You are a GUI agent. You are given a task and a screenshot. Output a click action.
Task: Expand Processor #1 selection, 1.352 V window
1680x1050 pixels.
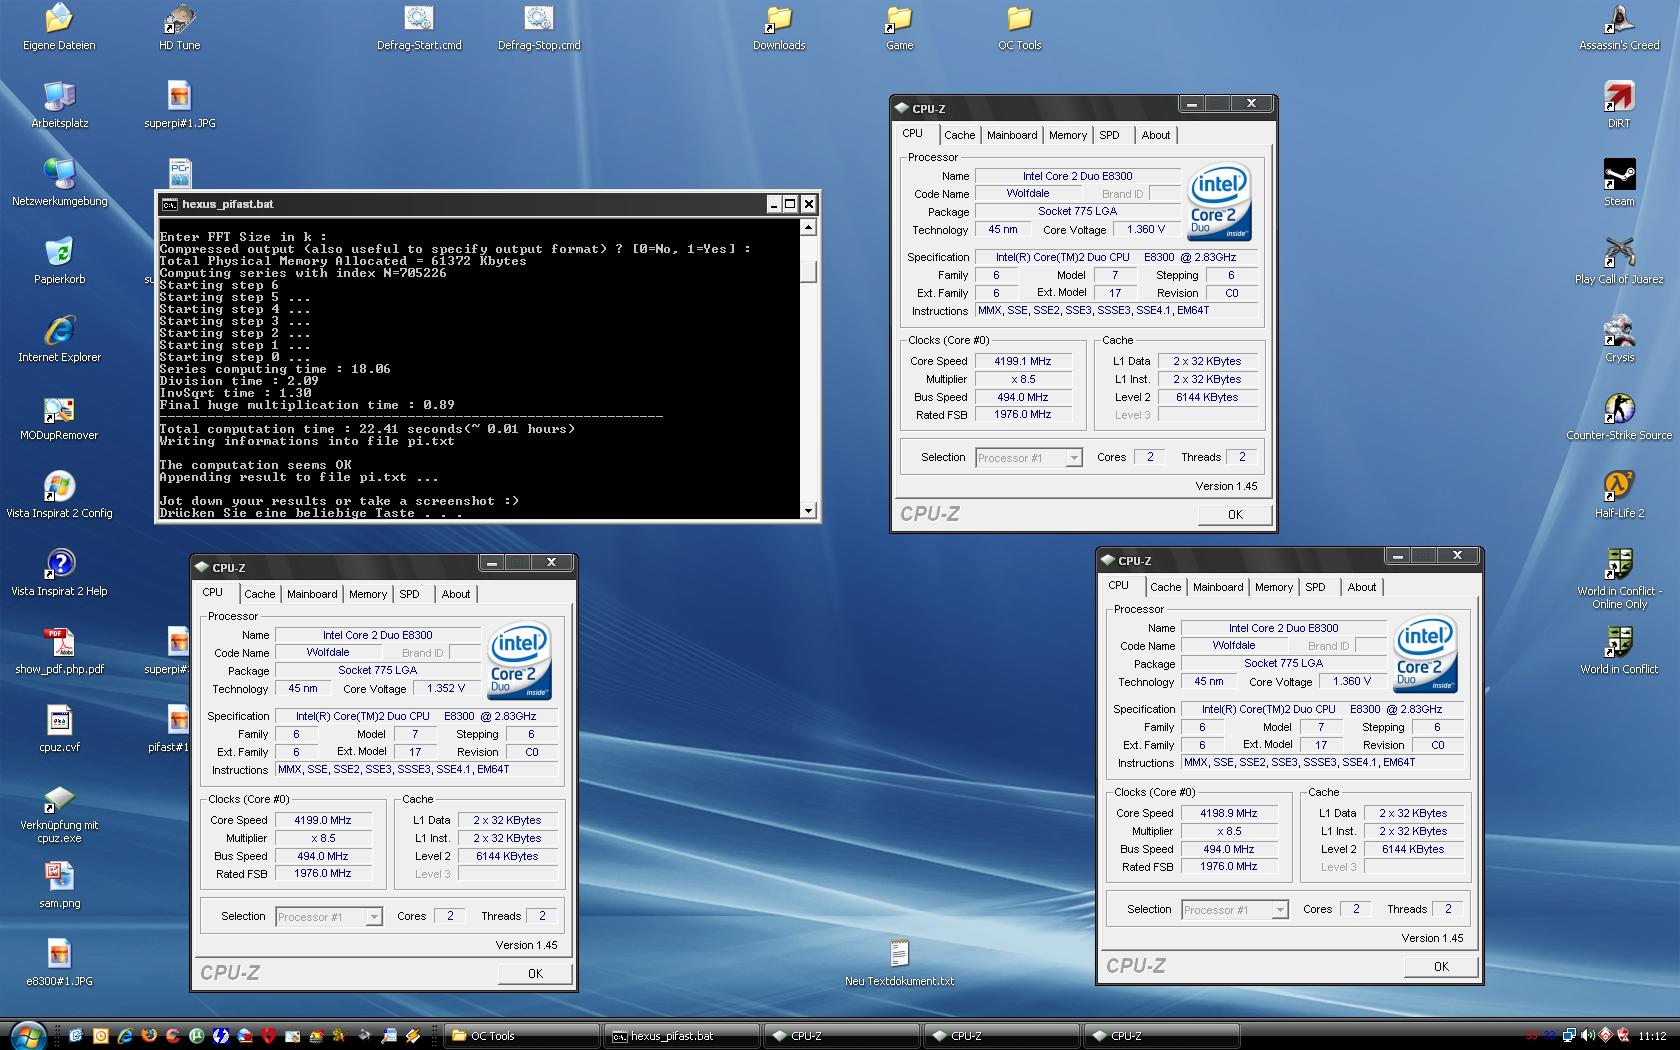[374, 917]
